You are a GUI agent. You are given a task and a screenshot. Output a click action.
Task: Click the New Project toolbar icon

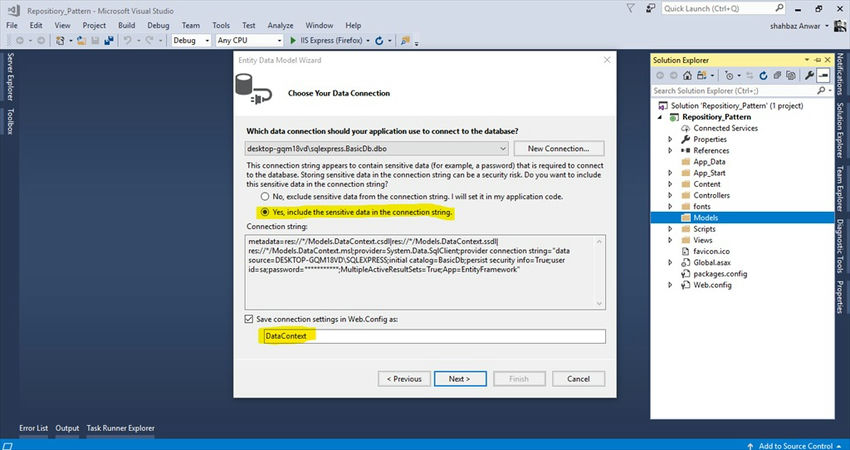[x=60, y=41]
